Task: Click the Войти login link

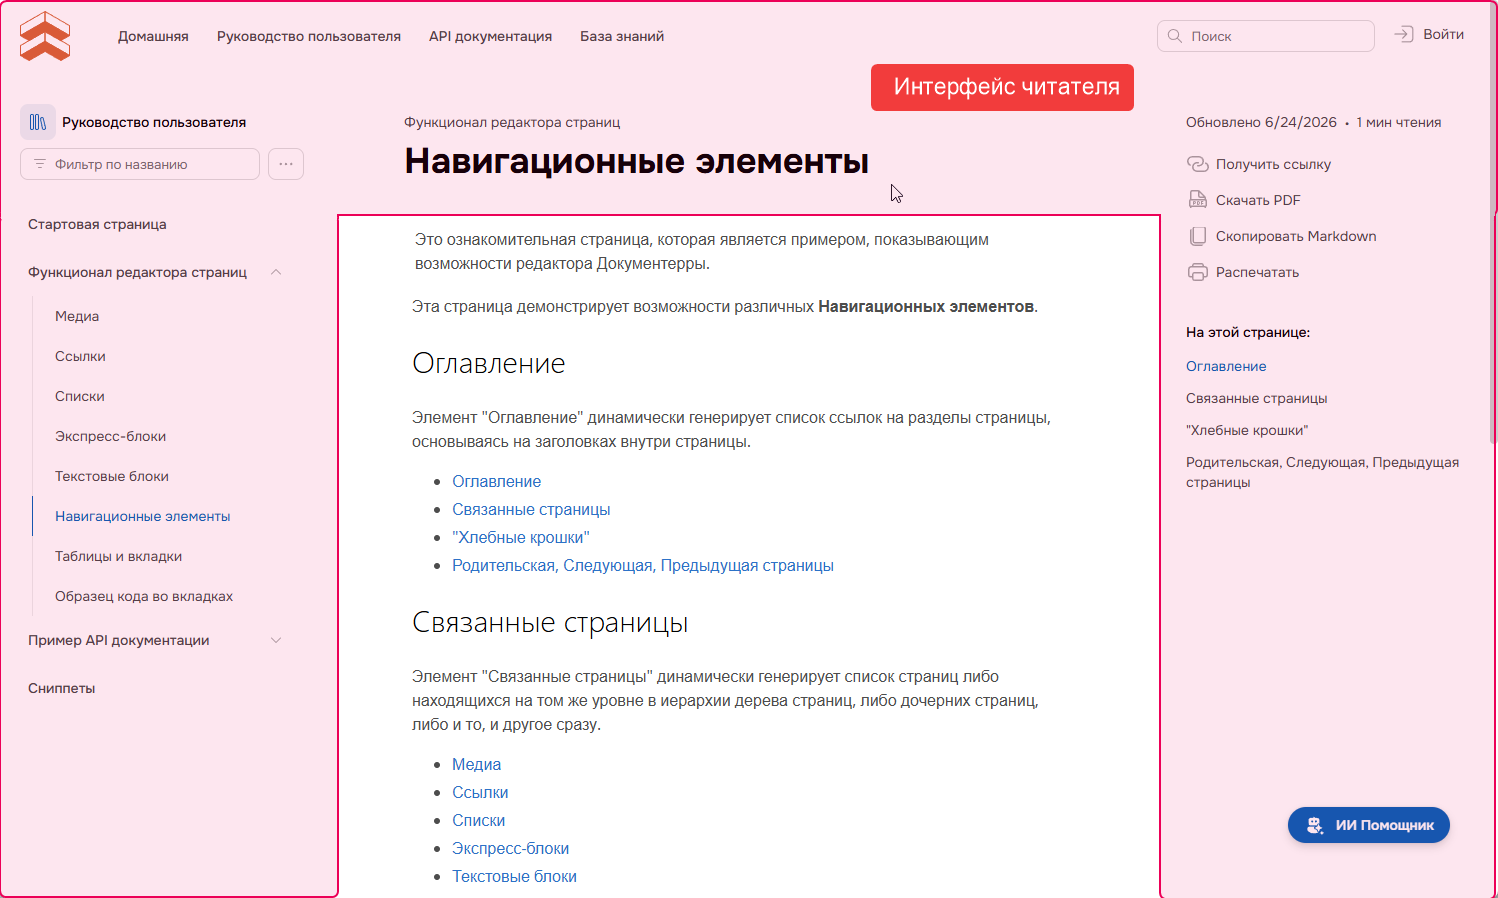Action: click(1443, 34)
